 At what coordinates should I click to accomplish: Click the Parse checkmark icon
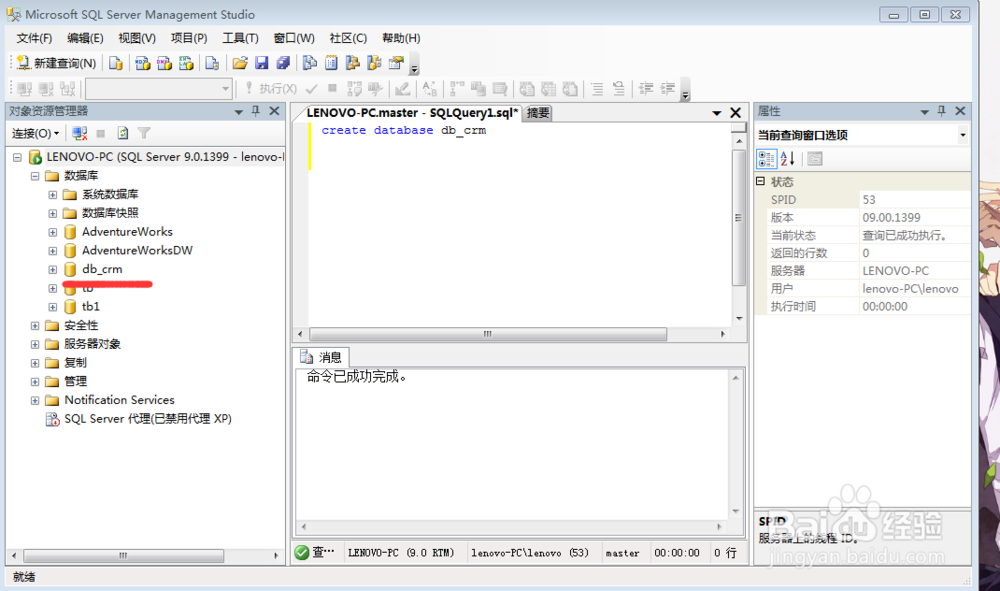pyautogui.click(x=312, y=89)
